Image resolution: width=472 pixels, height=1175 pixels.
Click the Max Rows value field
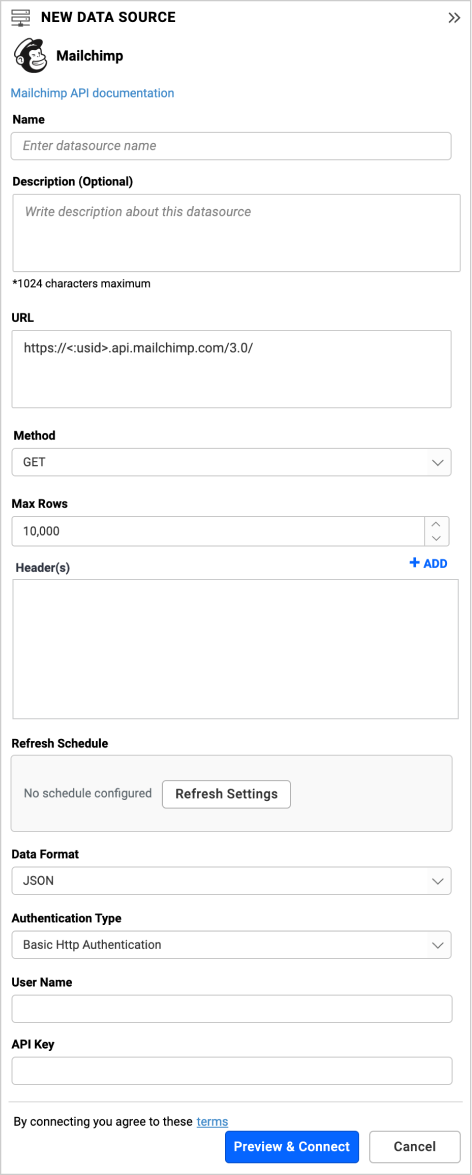point(219,531)
